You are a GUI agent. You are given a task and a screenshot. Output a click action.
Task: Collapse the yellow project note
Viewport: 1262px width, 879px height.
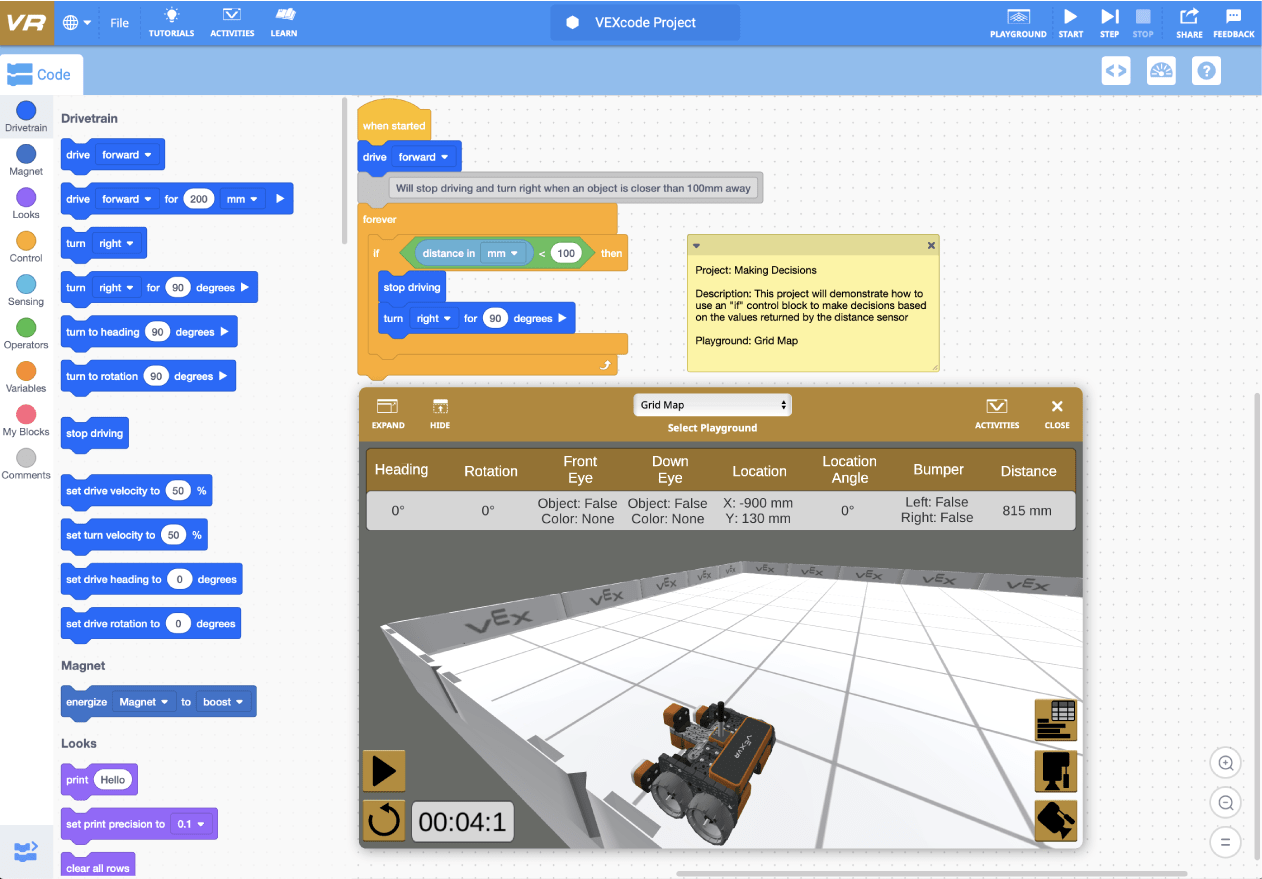[x=697, y=245]
